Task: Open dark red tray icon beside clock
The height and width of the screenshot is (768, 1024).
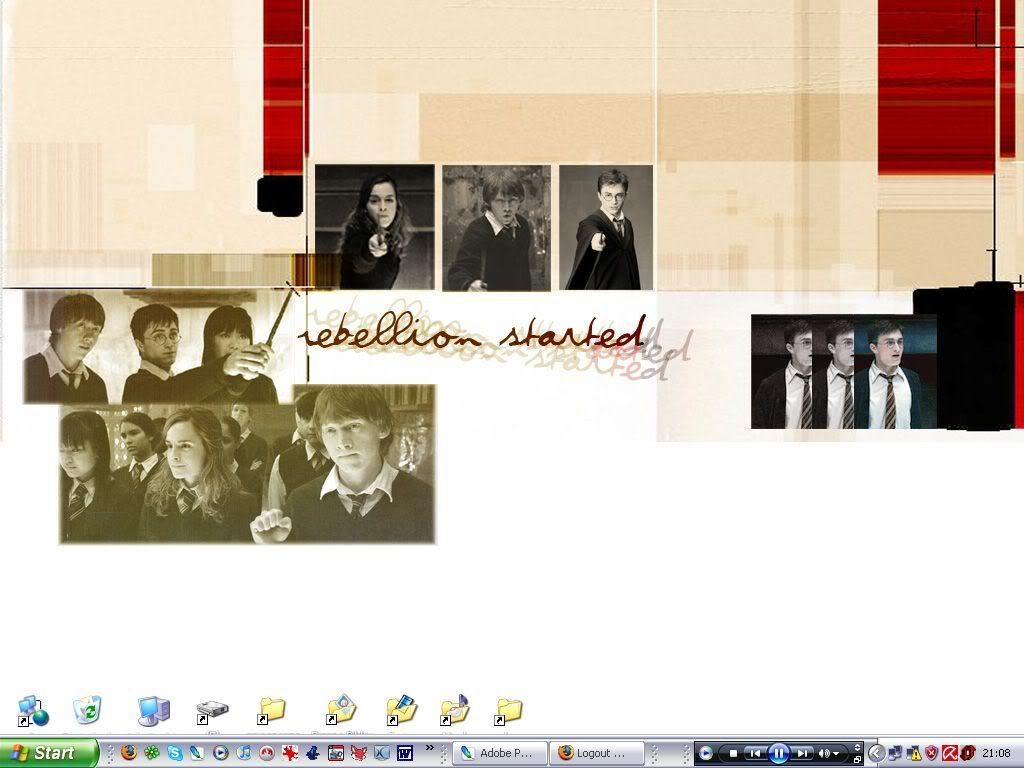Action: [x=968, y=753]
